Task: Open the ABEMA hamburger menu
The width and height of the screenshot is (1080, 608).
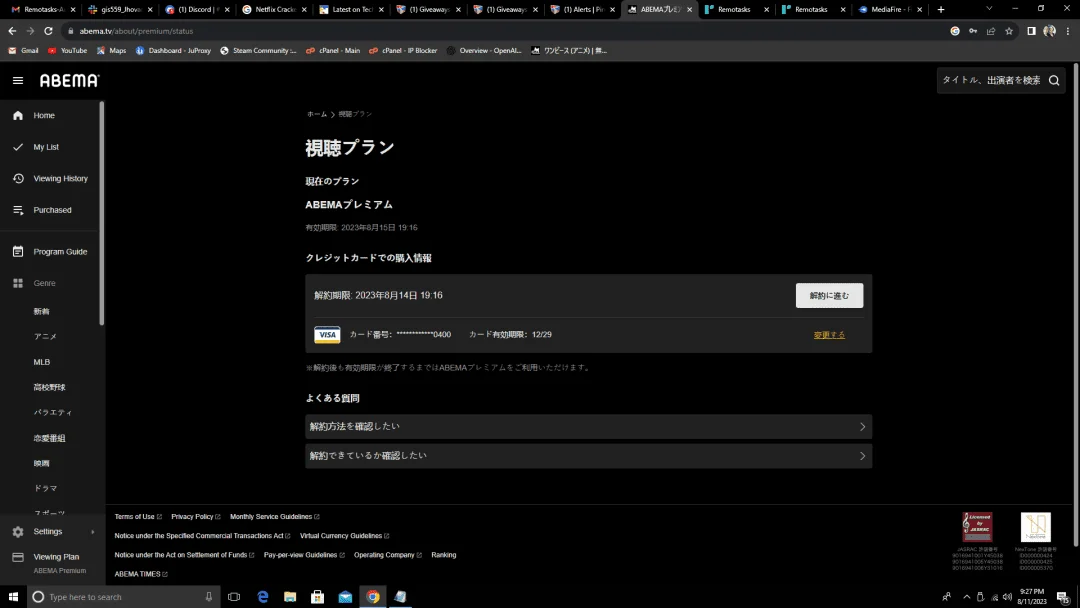Action: 18,81
